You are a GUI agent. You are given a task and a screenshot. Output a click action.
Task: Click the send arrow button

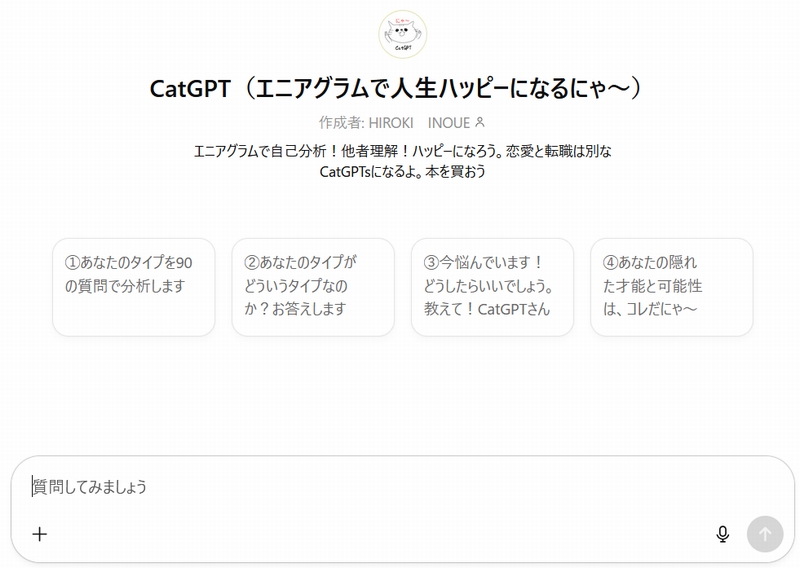pos(765,534)
